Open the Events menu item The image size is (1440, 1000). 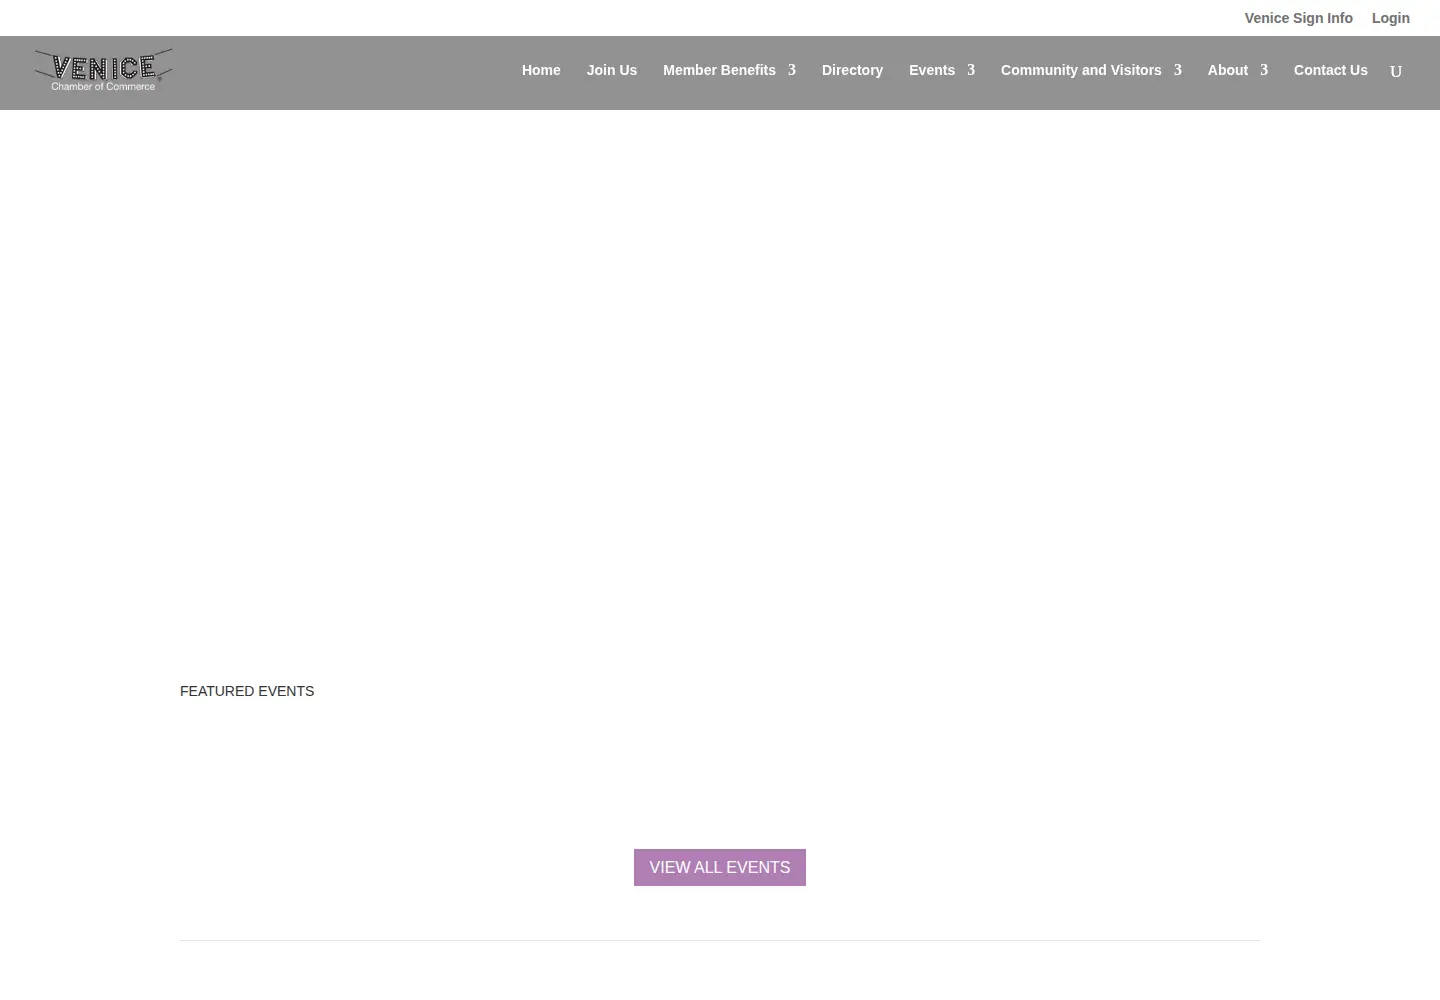tap(932, 70)
